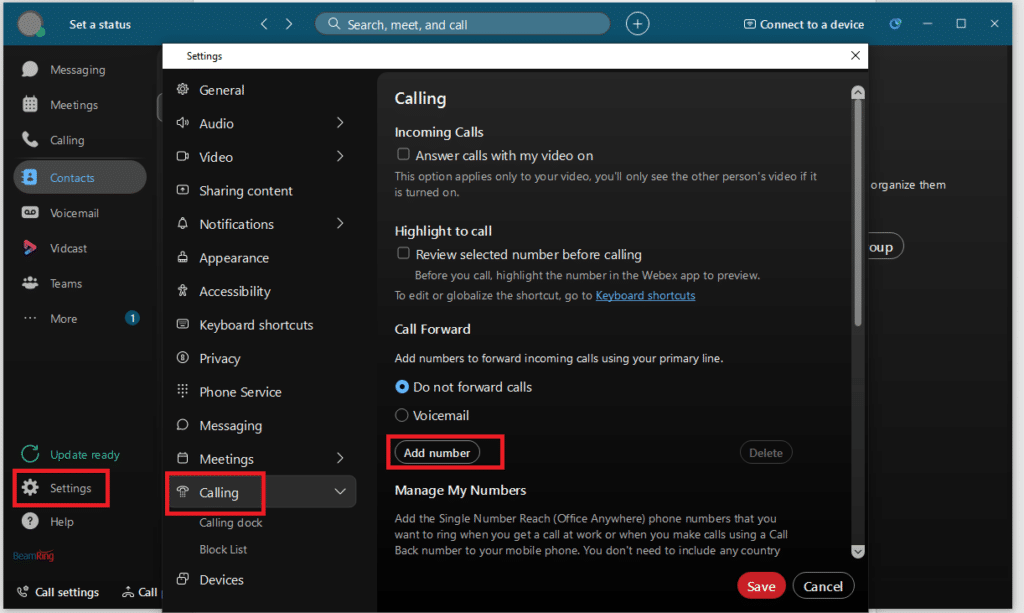Image resolution: width=1024 pixels, height=613 pixels.
Task: Follow the Keyboard shortcuts link
Action: (x=645, y=295)
